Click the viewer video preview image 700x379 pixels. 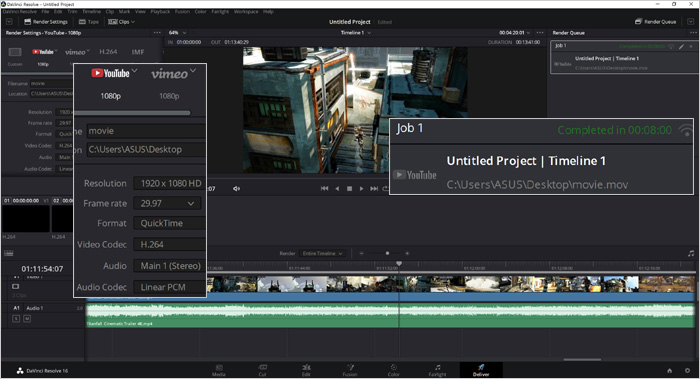355,110
